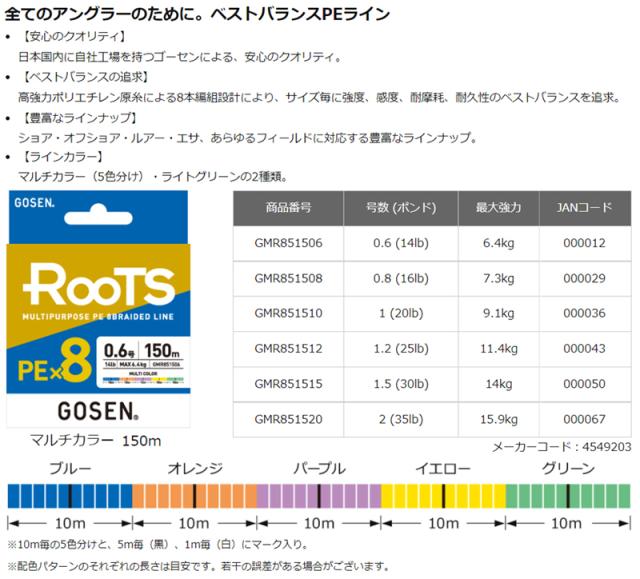
Task: Click the ROOTS PE×8 product package image
Action: pyautogui.click(x=98, y=309)
